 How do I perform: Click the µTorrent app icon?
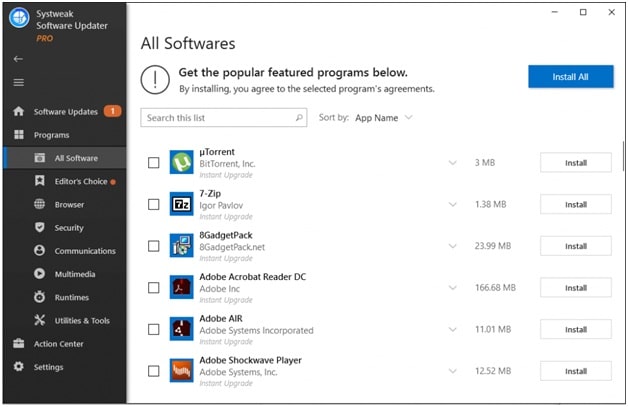pyautogui.click(x=181, y=163)
